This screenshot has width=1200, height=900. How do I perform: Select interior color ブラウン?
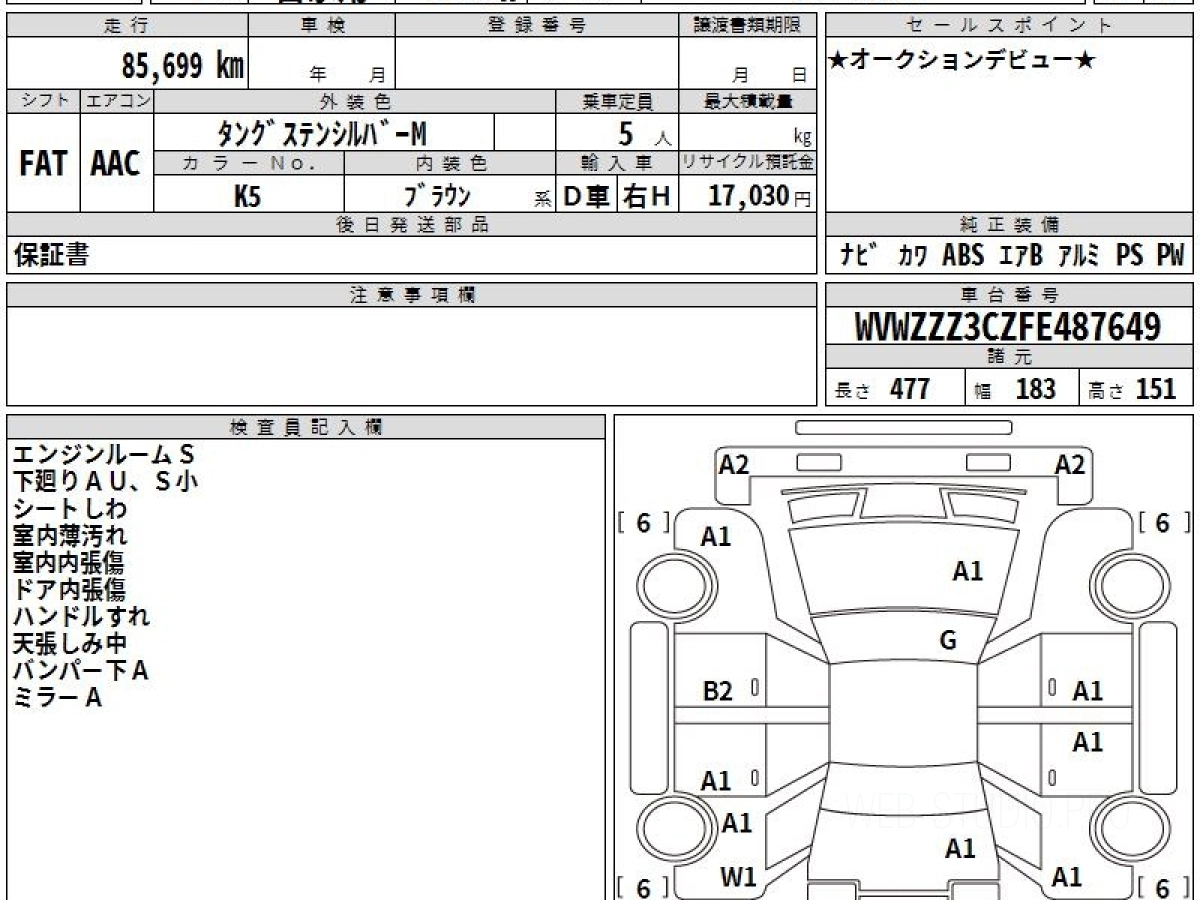pyautogui.click(x=437, y=196)
